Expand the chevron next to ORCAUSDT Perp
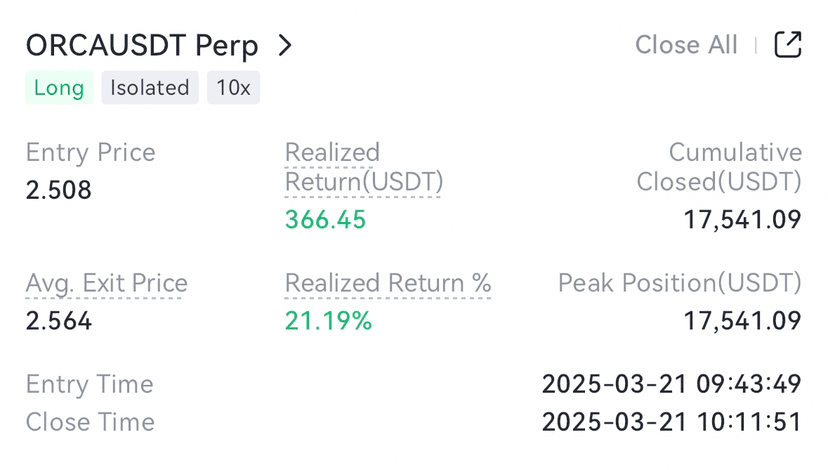828x470 pixels. click(285, 45)
